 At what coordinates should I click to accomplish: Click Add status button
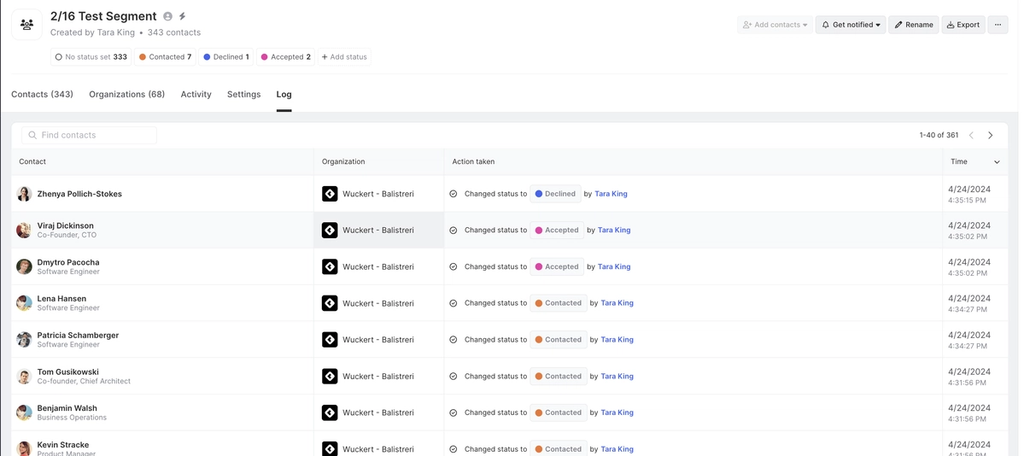point(344,57)
